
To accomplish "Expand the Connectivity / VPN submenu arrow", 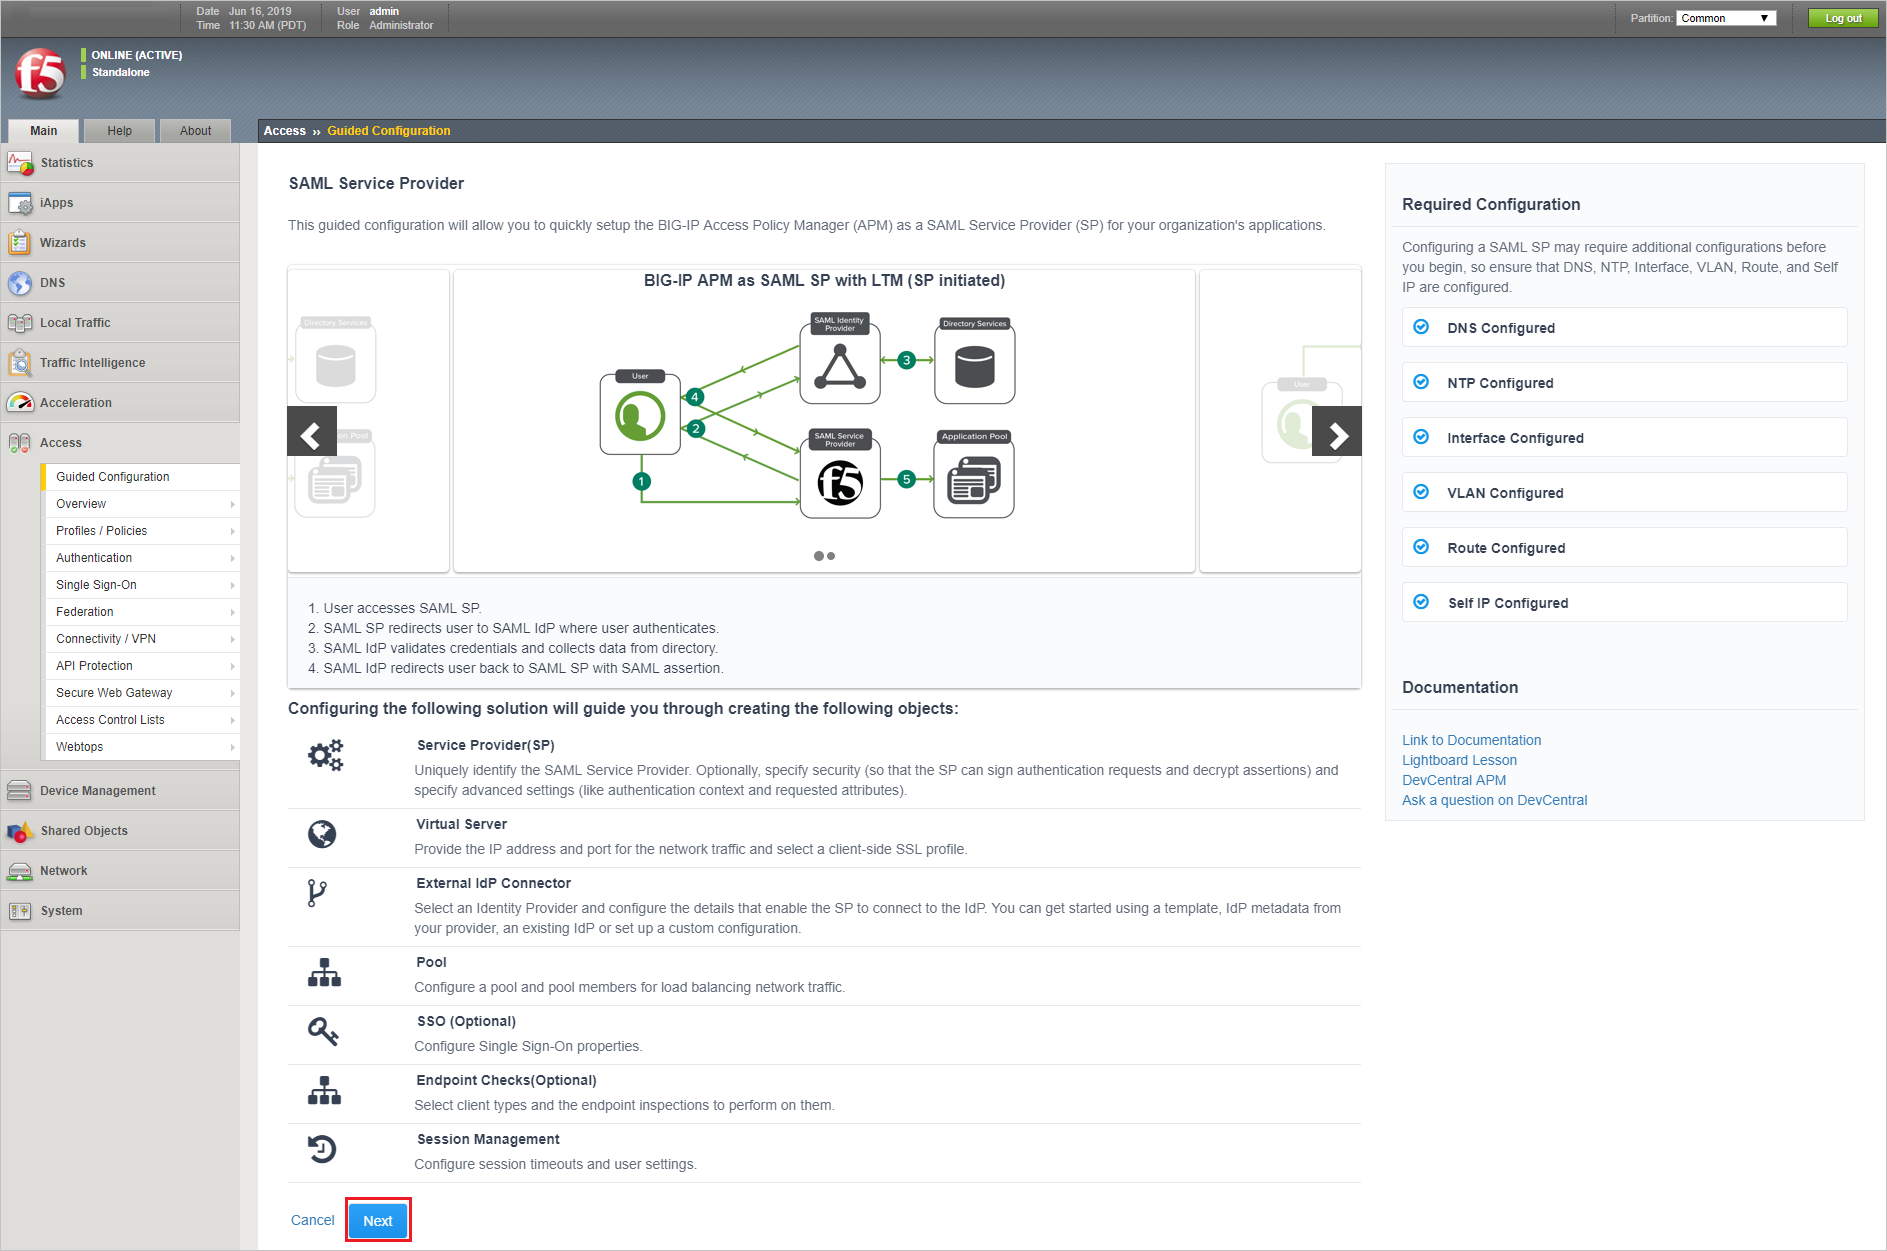I will coord(232,639).
